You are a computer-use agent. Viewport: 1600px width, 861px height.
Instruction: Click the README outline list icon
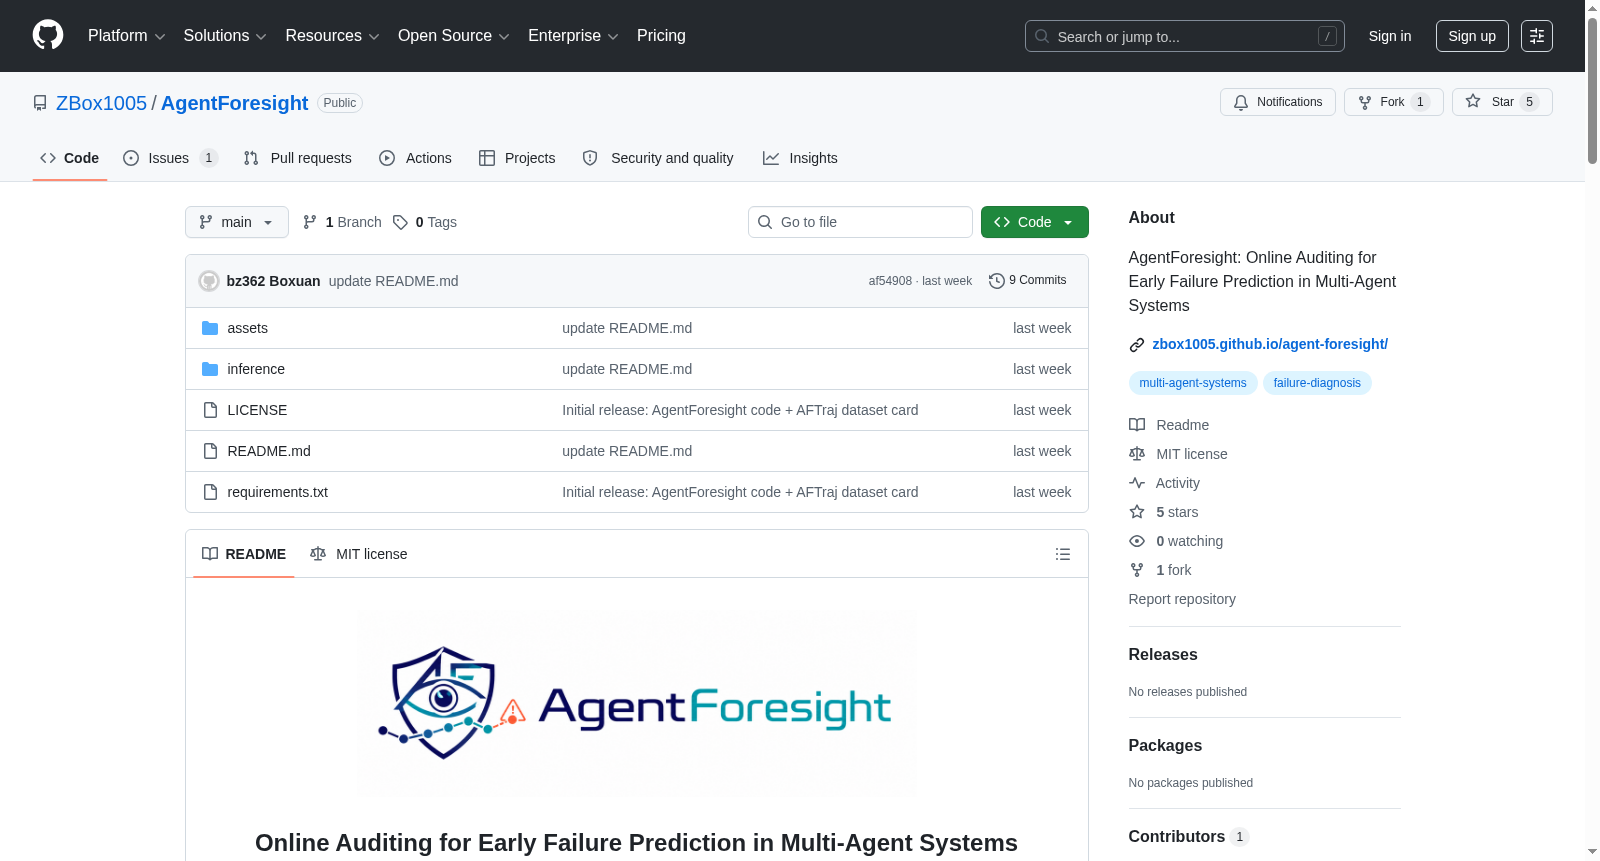coord(1063,554)
